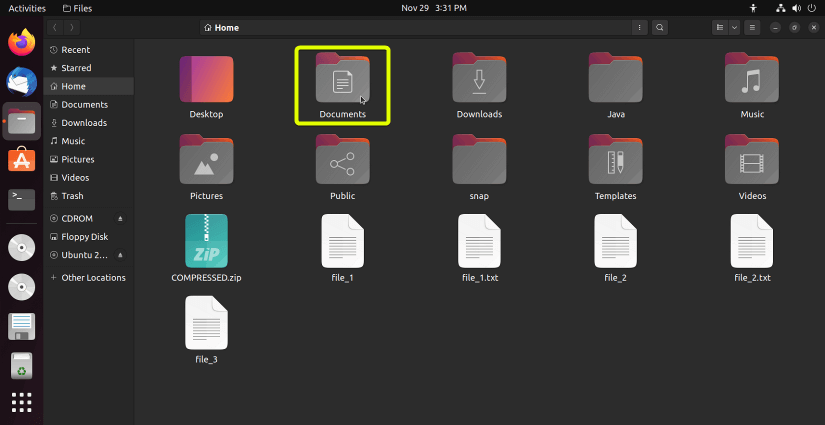Open system menu via the power icon
825x425 pixels.
(811, 8)
